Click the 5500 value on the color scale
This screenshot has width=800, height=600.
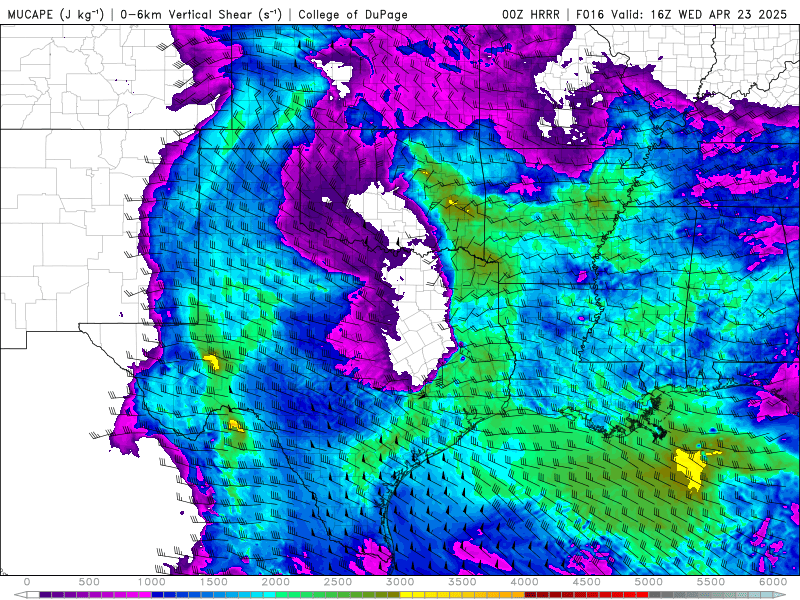coord(712,582)
